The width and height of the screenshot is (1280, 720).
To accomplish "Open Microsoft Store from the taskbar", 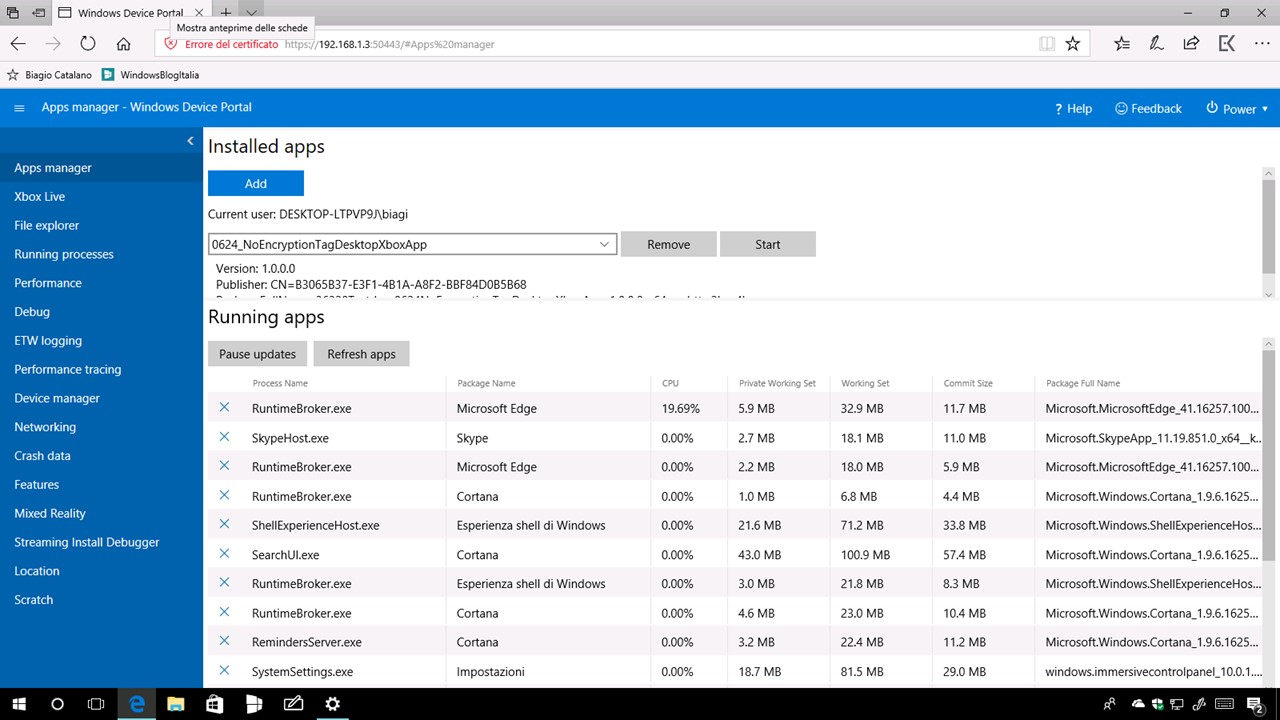I will coord(214,704).
